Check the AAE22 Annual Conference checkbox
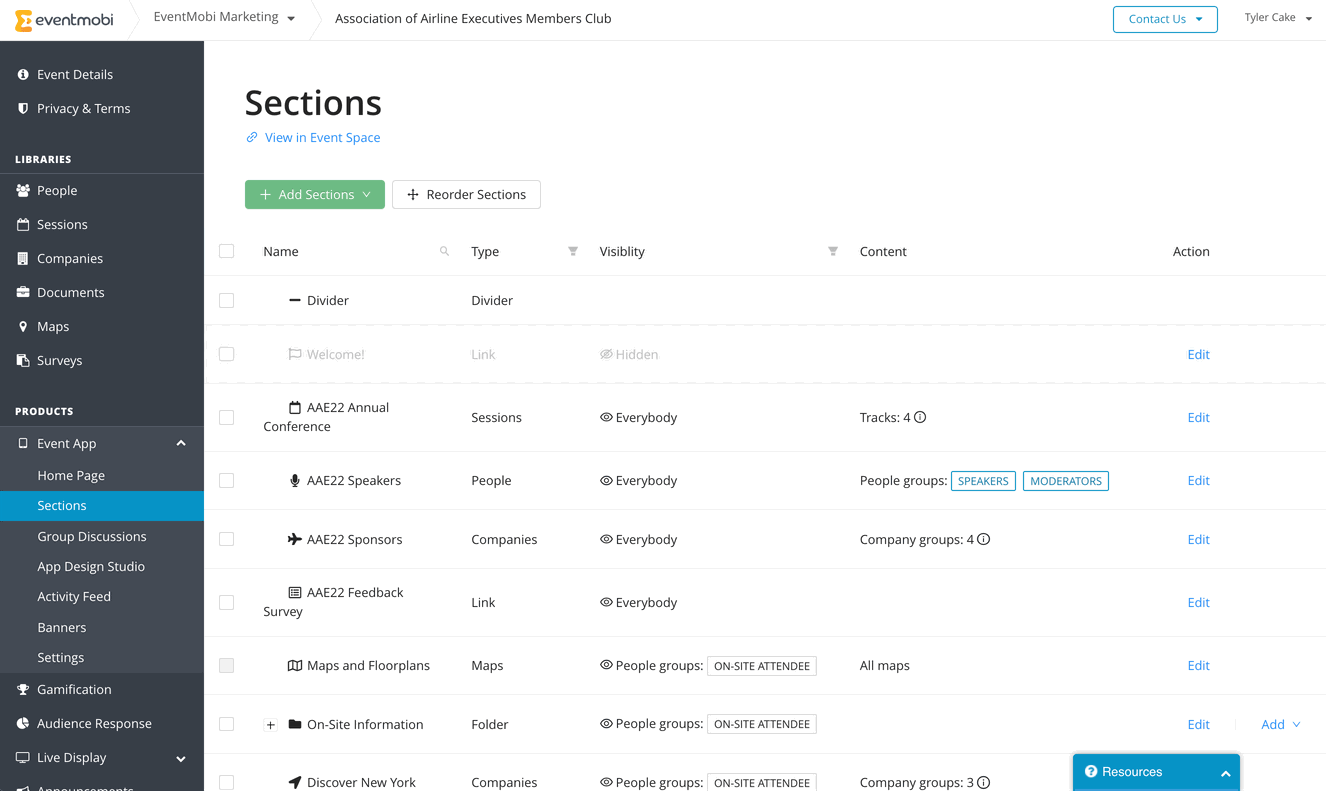This screenshot has height=791, width=1326. (x=227, y=417)
